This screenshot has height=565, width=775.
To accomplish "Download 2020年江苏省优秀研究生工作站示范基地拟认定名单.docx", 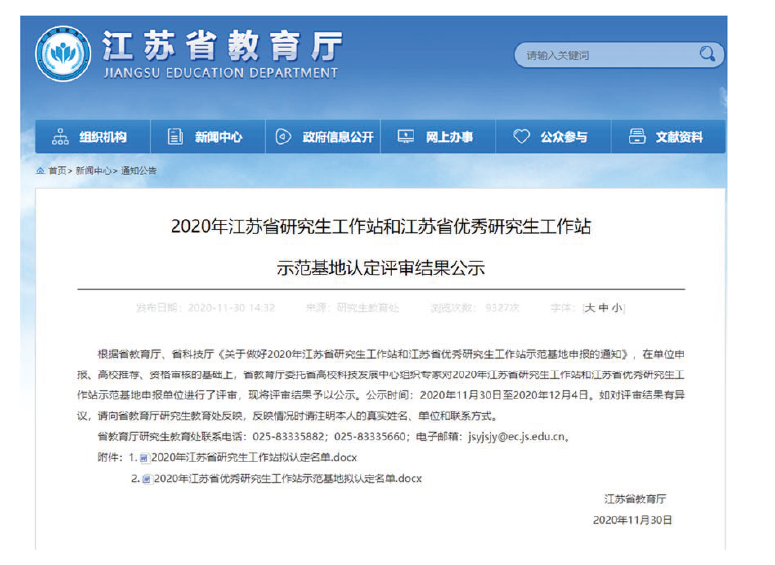I will [288, 478].
